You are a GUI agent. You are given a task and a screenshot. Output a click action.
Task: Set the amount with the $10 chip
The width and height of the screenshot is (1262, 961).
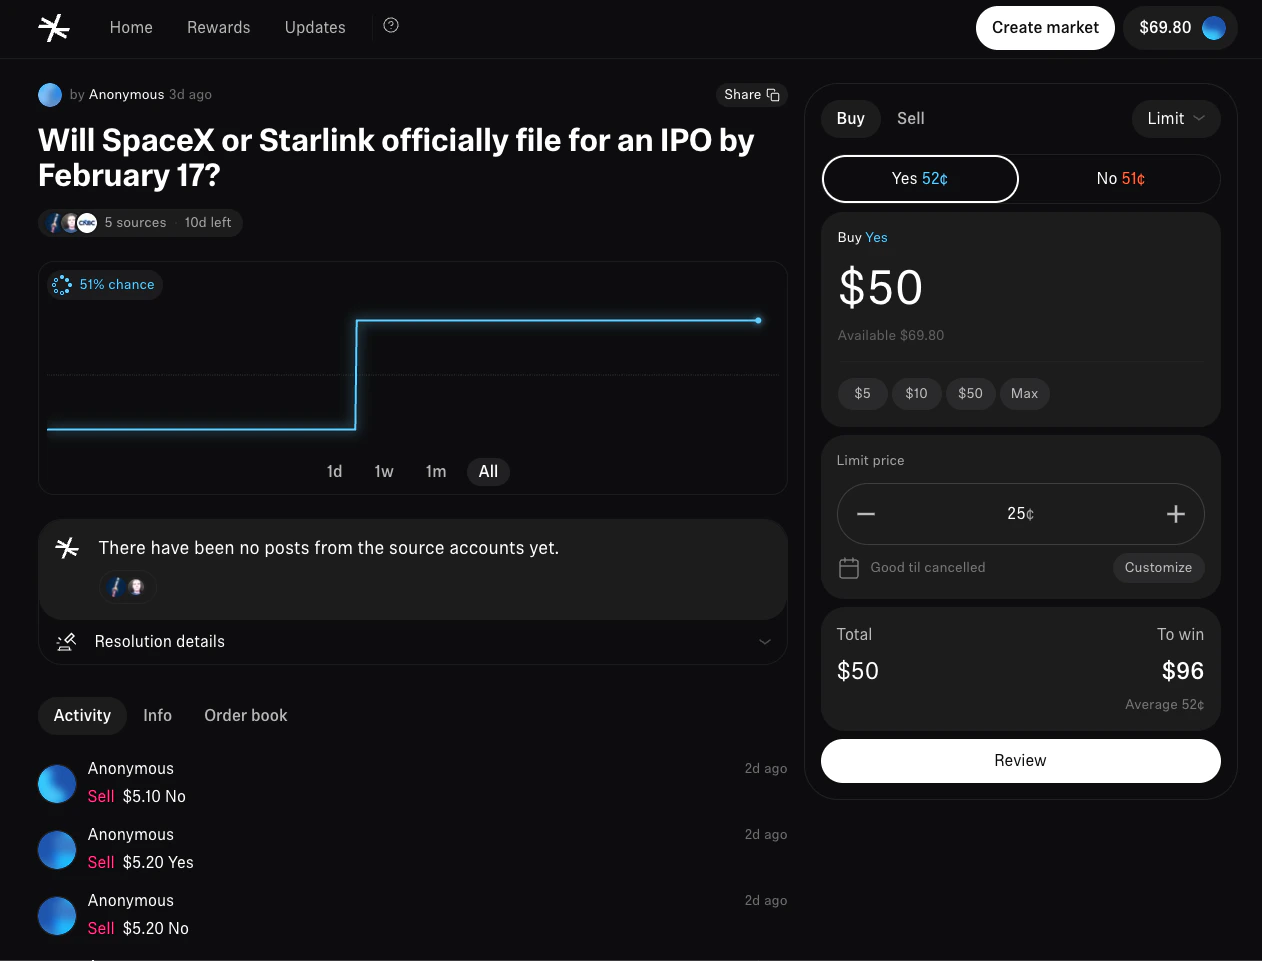[917, 394]
